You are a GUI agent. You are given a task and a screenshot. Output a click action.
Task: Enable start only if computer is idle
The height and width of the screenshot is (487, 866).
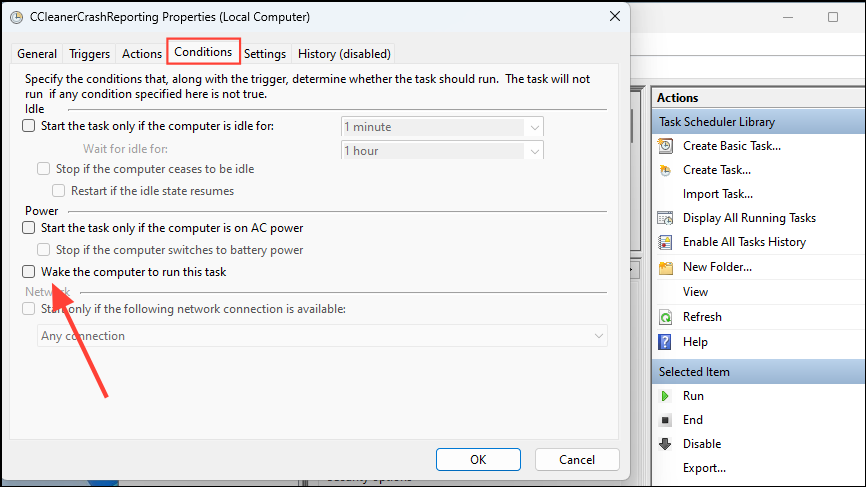click(x=29, y=126)
